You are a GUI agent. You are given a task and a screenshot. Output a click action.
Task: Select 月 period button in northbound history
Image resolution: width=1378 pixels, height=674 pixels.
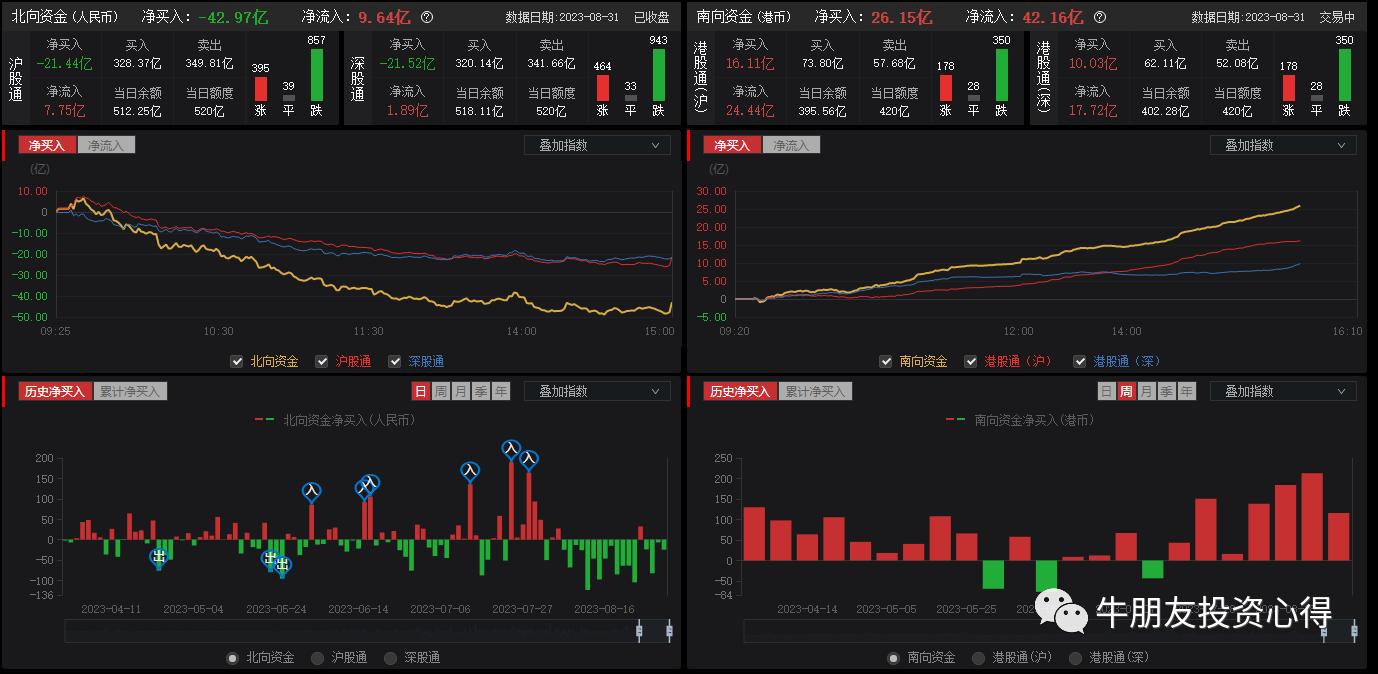460,391
